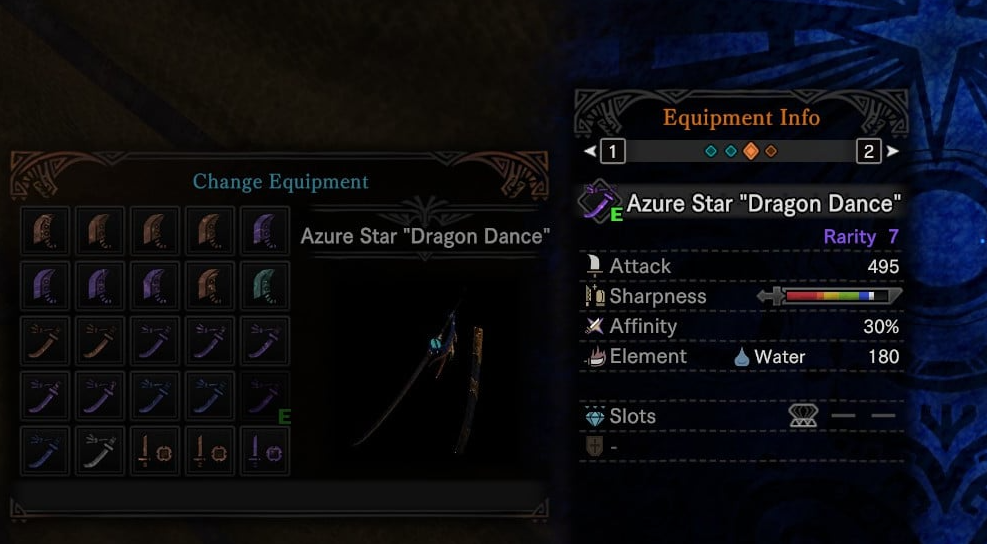The image size is (987, 544).
Task: Click the defense shield icon below Slots
Action: click(594, 447)
